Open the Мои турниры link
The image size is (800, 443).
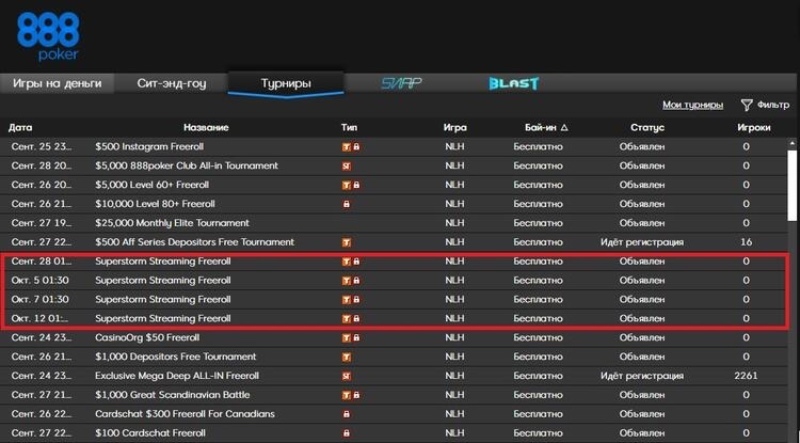click(x=692, y=105)
